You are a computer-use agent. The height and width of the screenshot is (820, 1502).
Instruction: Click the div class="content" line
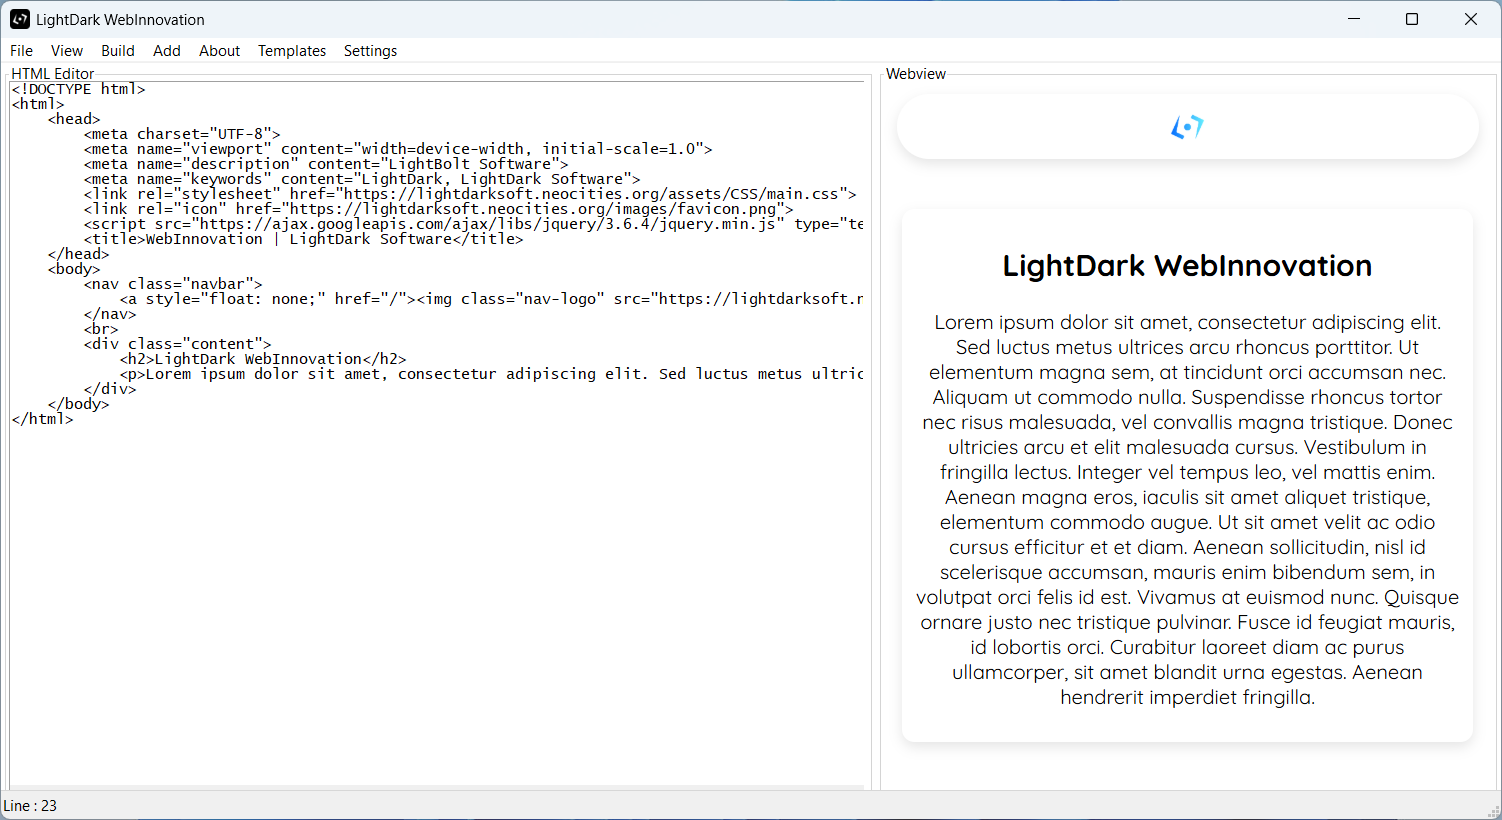tap(178, 344)
